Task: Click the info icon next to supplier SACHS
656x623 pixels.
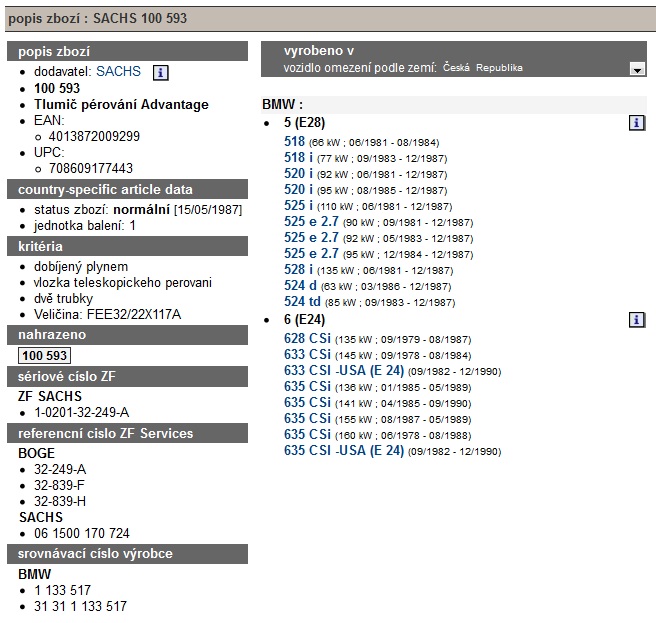Action: click(x=161, y=72)
